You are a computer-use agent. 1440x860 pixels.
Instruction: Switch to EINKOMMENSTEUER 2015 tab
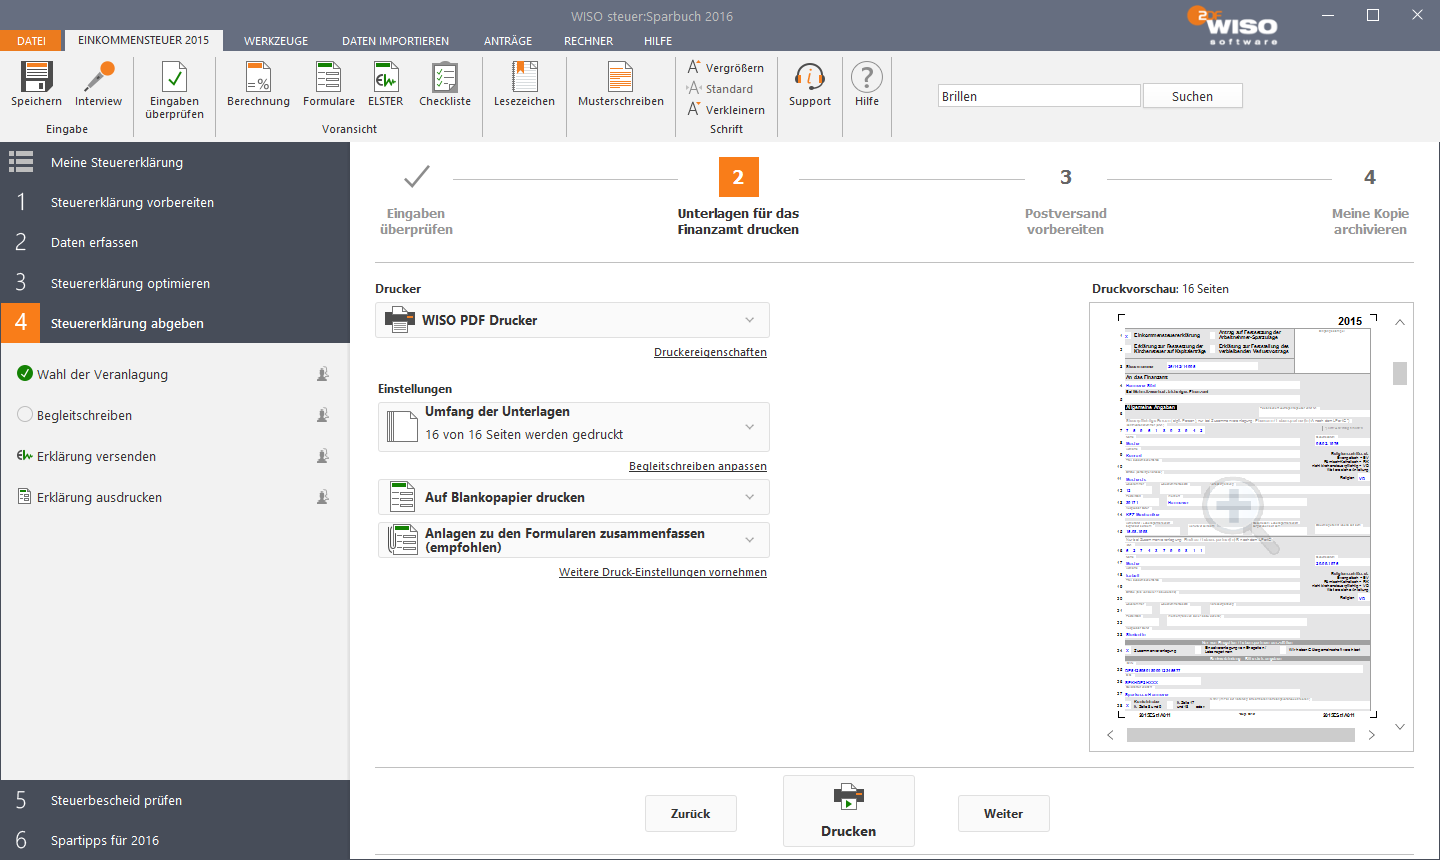point(143,40)
